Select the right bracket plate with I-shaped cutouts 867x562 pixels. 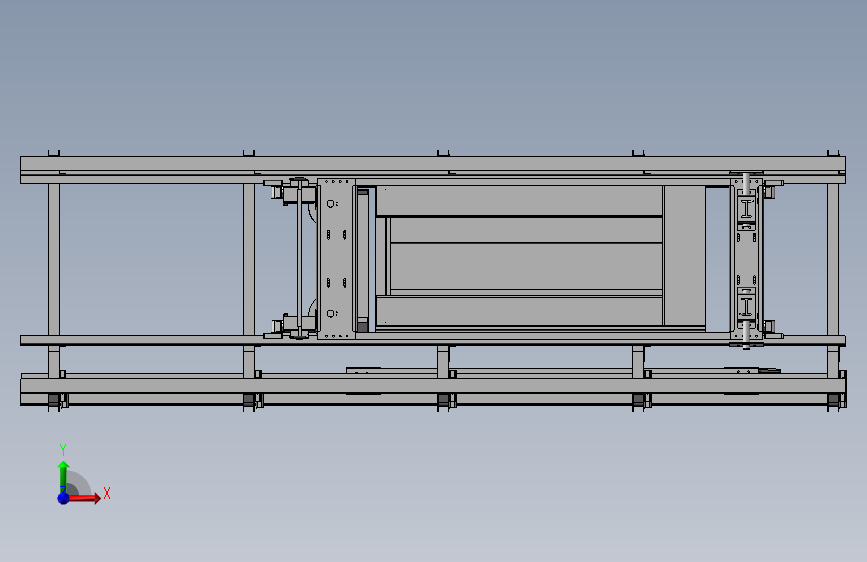(x=746, y=258)
